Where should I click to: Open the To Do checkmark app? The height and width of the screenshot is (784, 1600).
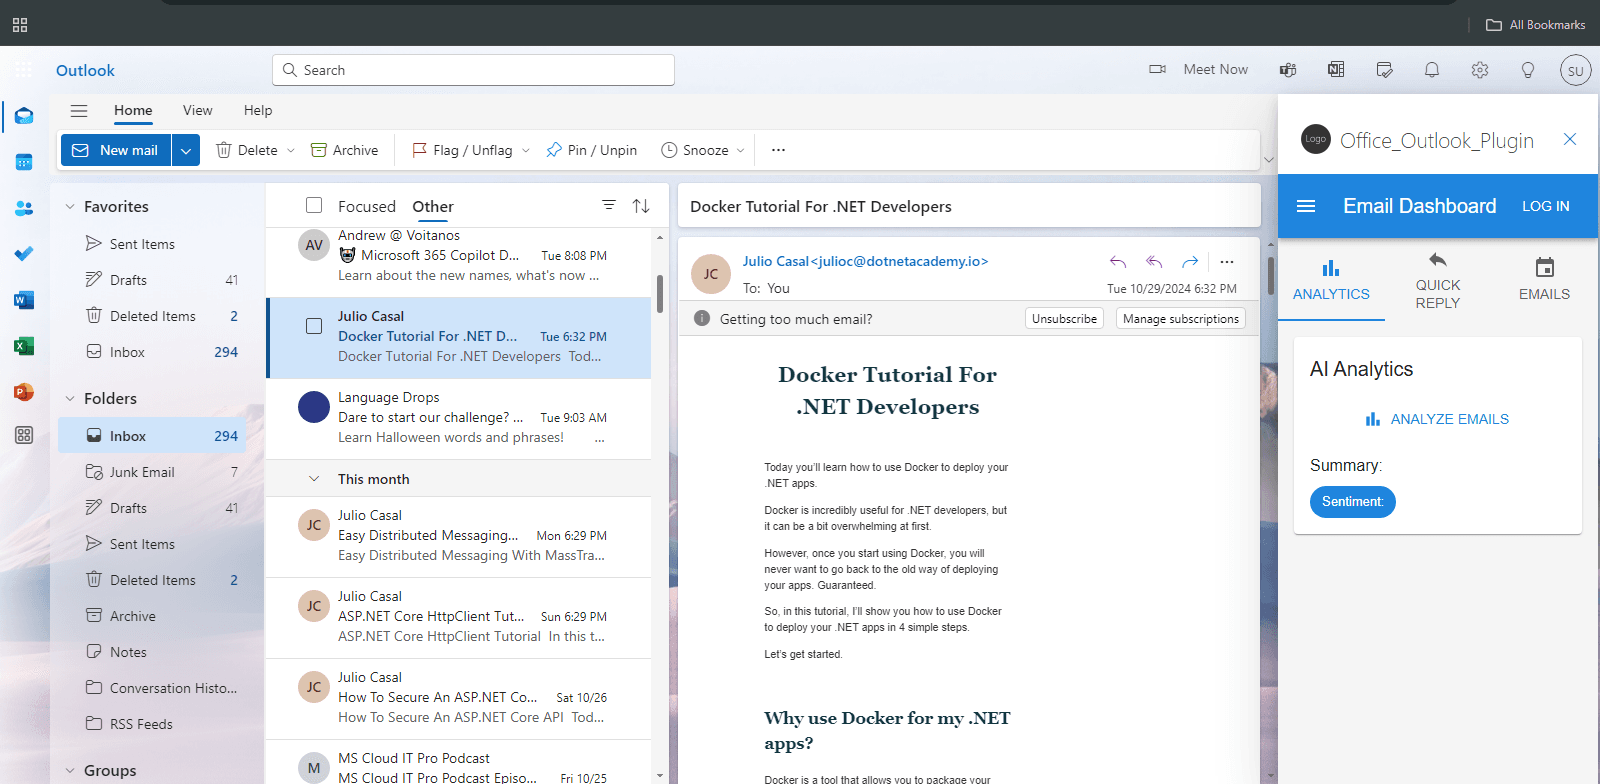click(24, 254)
